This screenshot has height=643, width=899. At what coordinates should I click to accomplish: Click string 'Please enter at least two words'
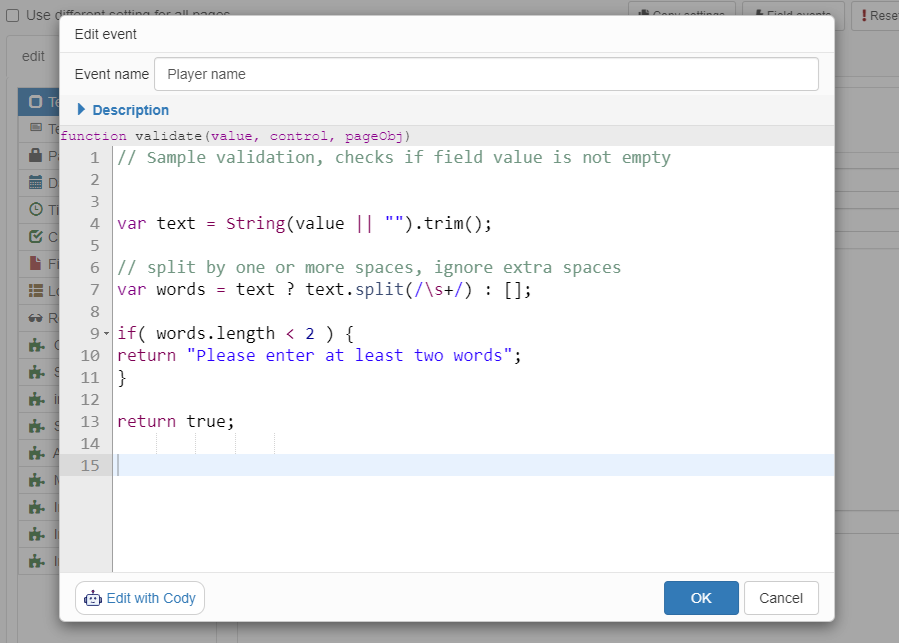[349, 355]
